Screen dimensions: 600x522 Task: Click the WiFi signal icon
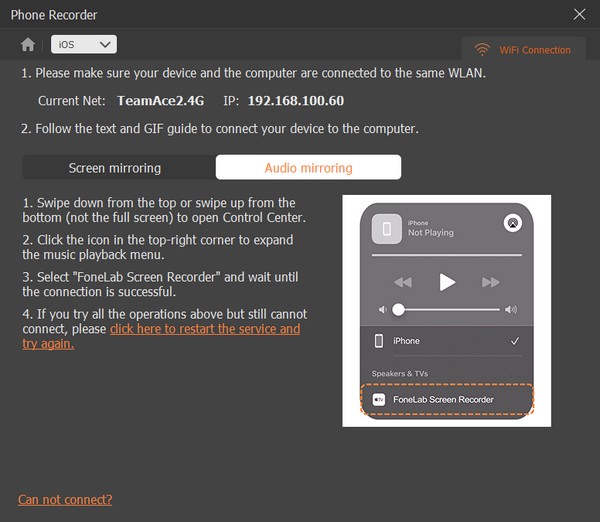[482, 49]
